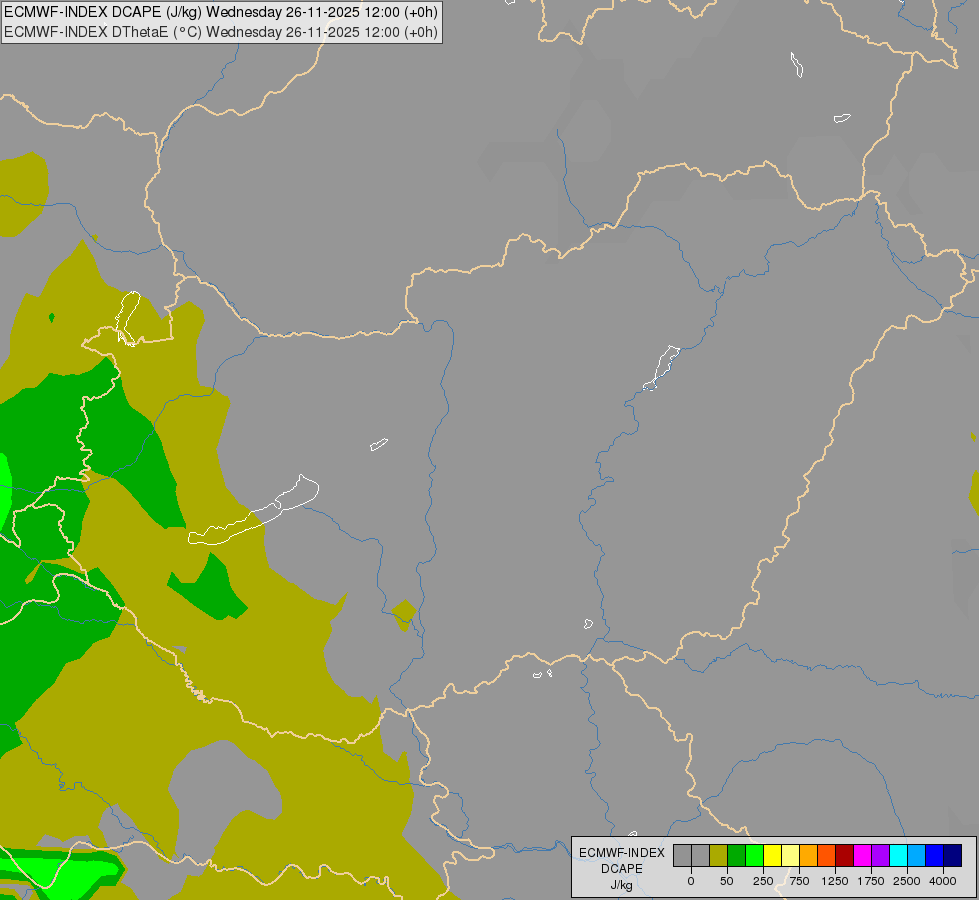The height and width of the screenshot is (900, 979).
Task: Click the legend value 250
Action: 763,881
